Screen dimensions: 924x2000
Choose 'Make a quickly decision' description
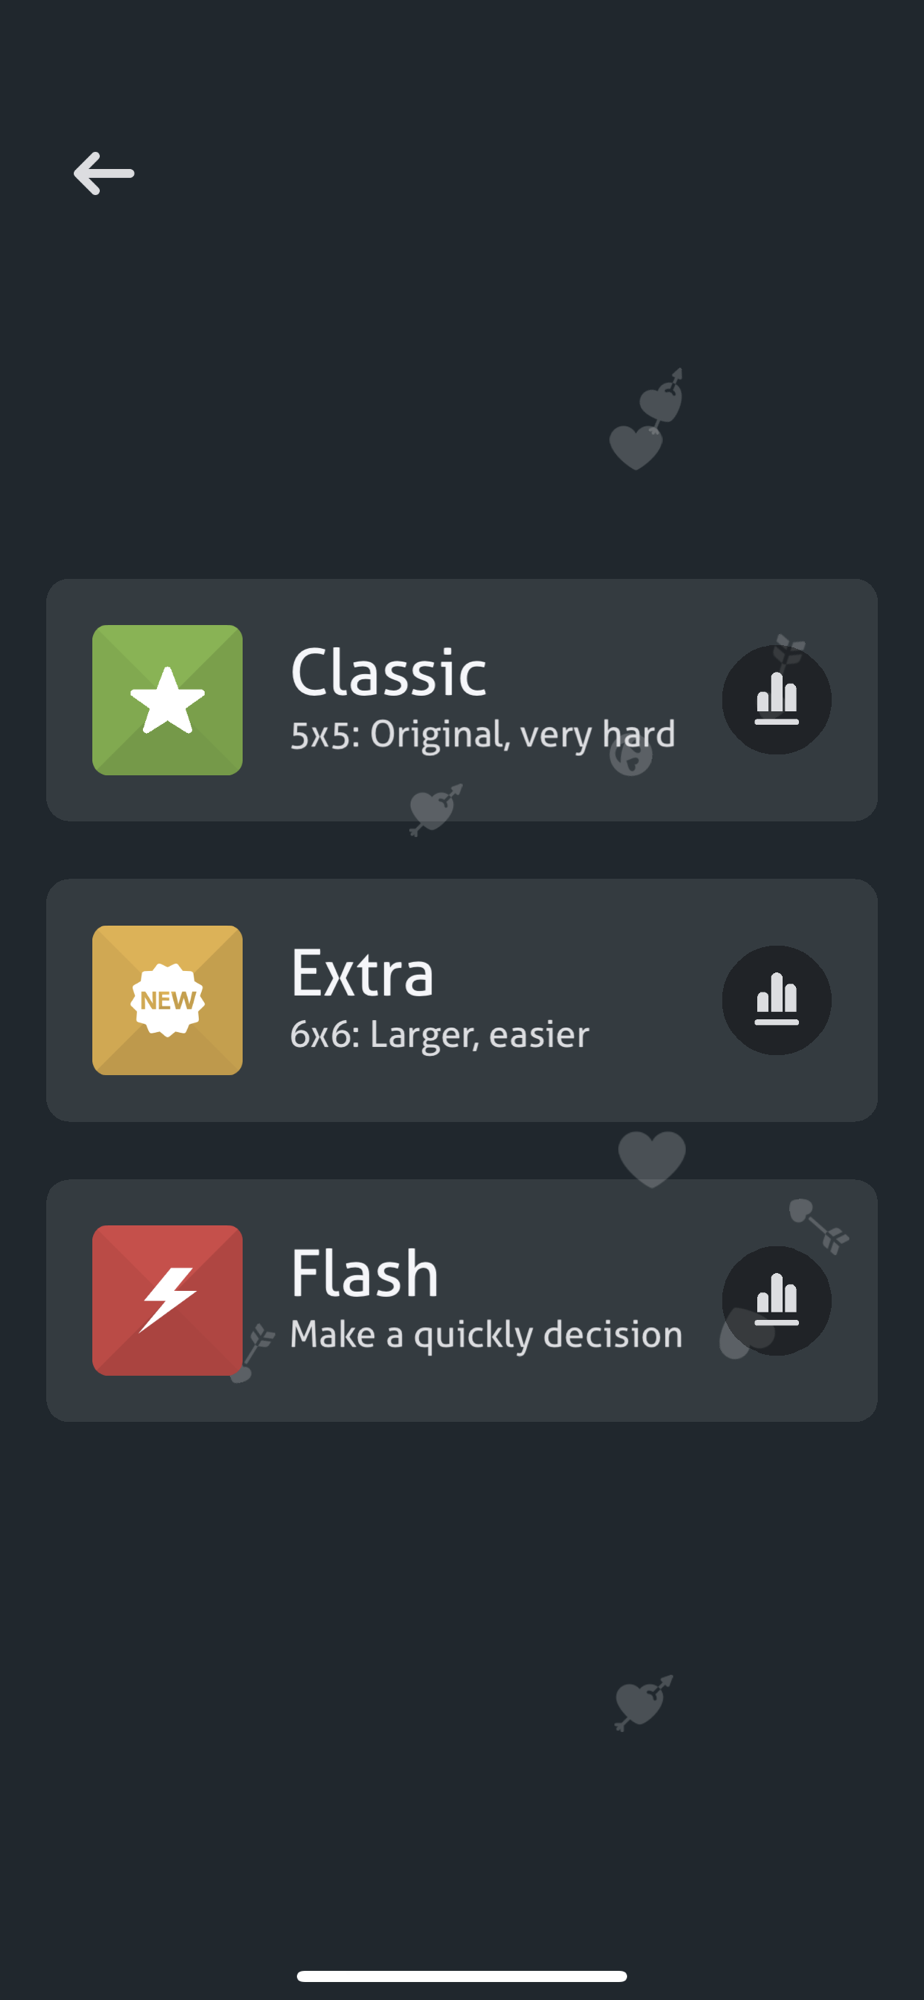click(x=486, y=1335)
